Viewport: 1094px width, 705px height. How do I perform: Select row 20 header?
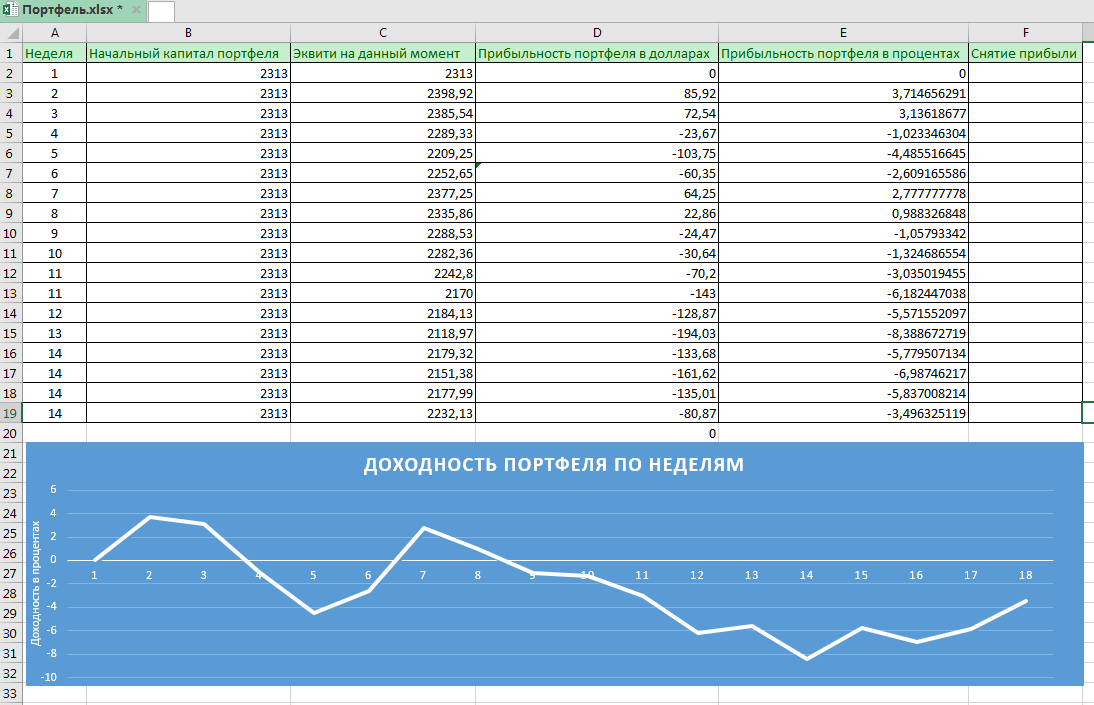pyautogui.click(x=11, y=433)
